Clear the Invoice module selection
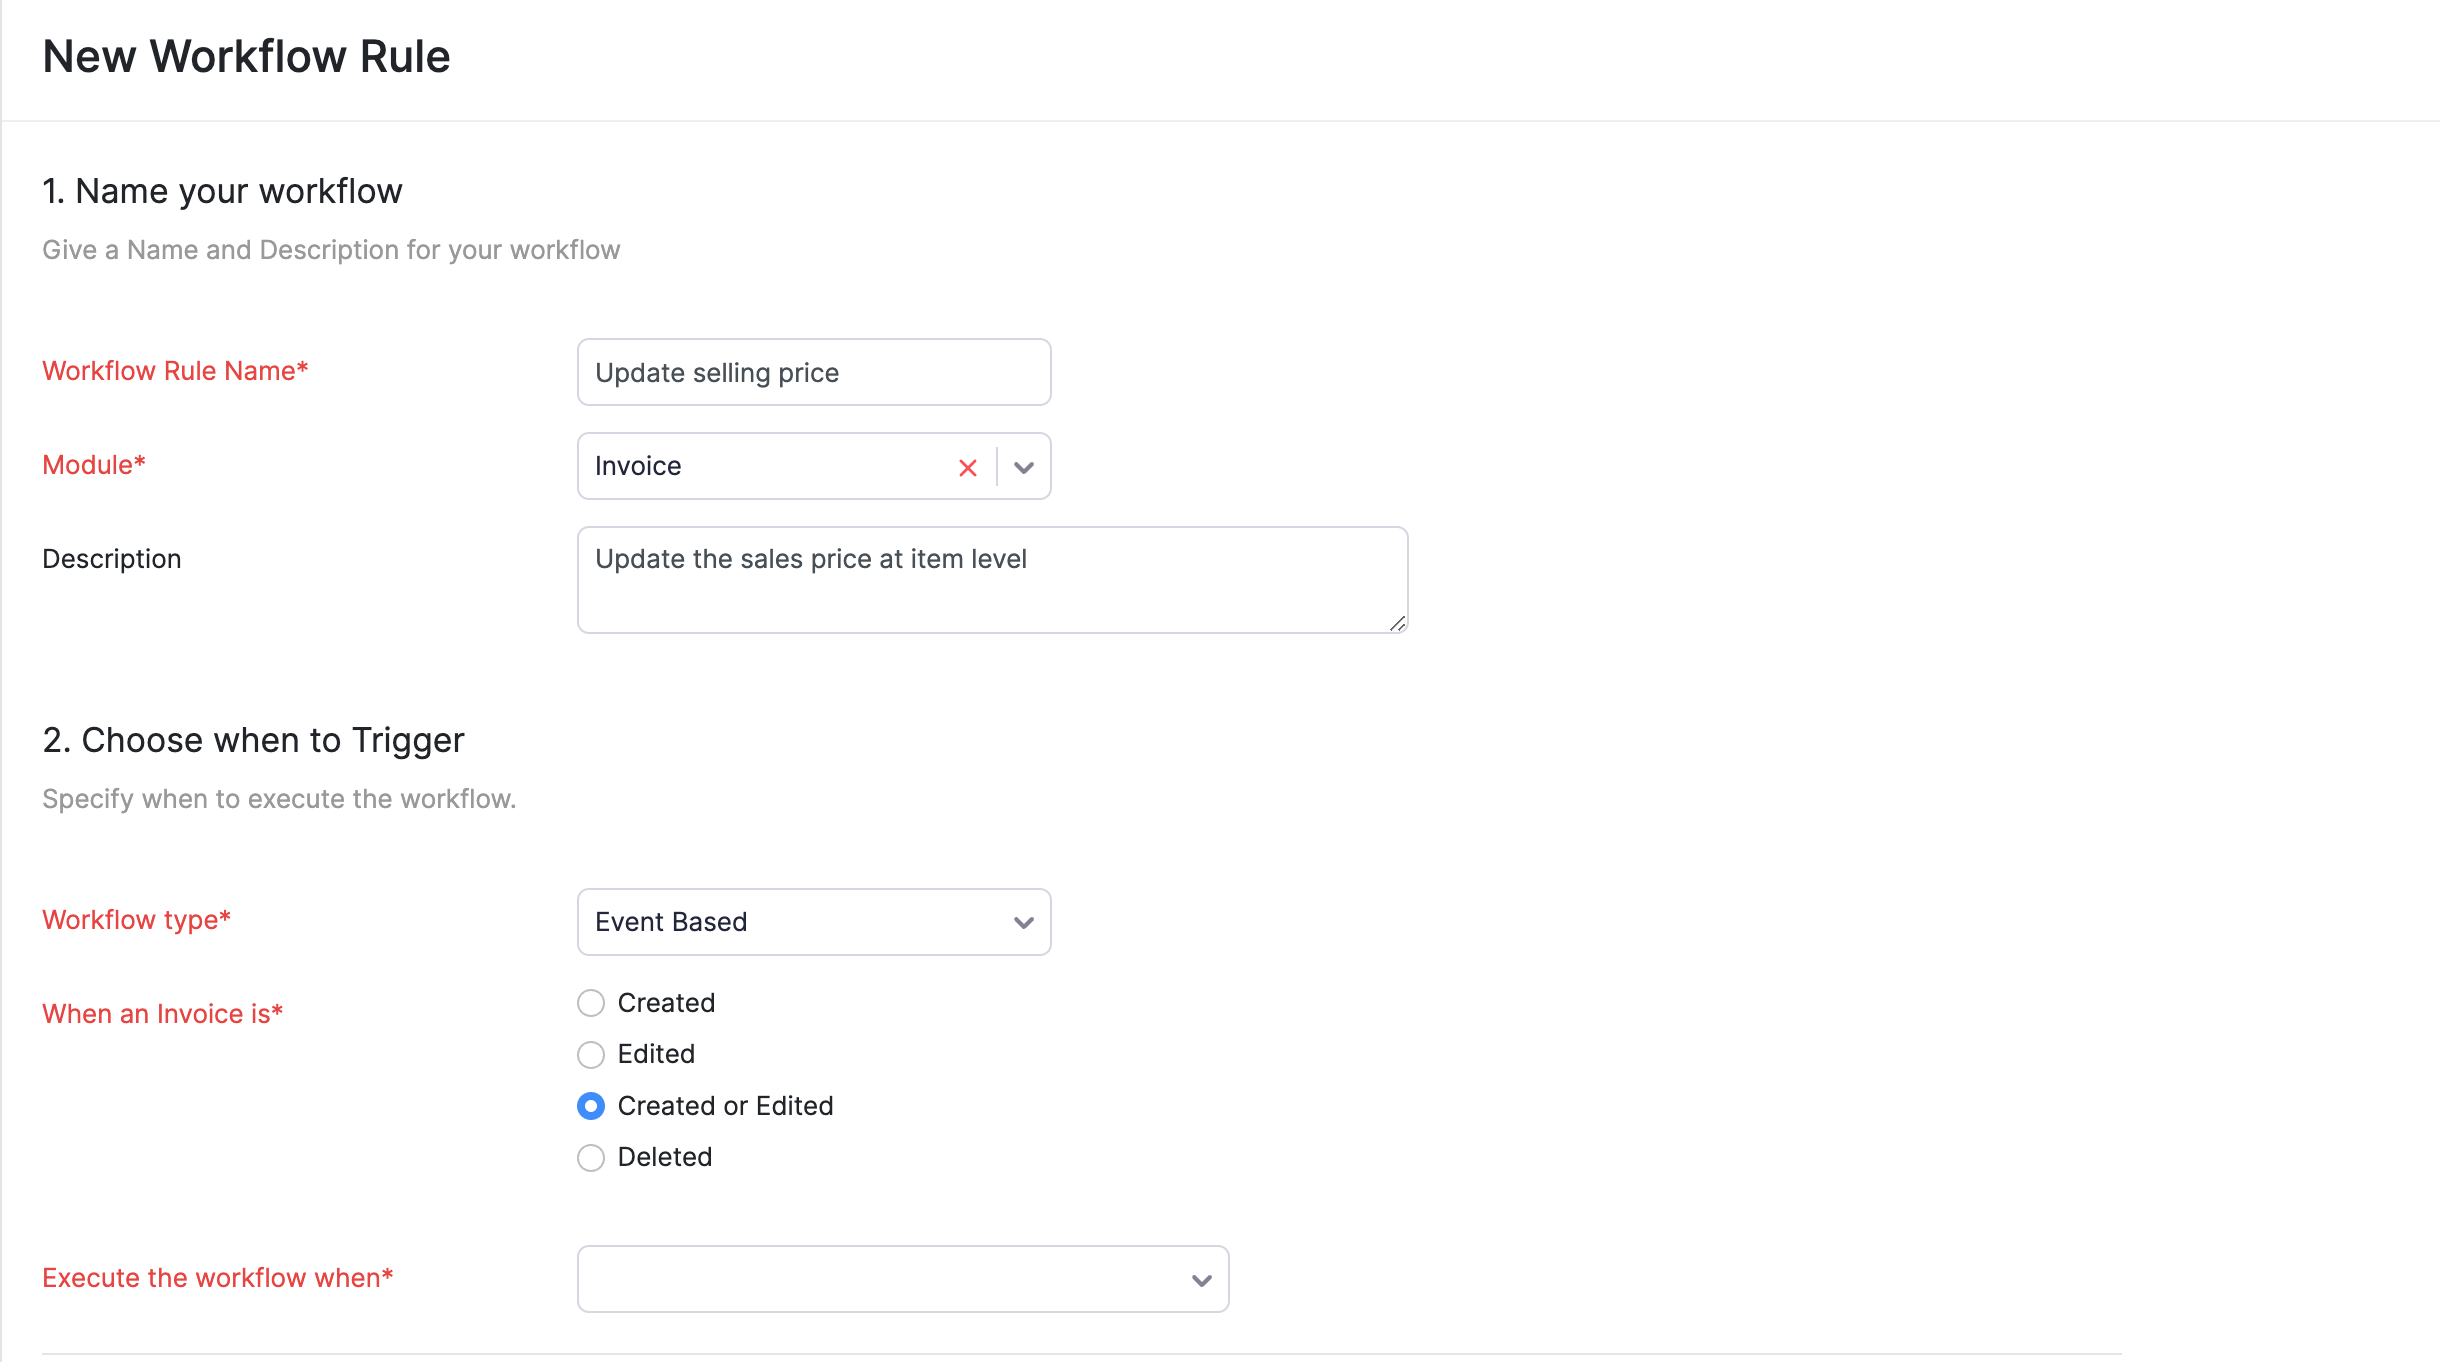 (x=967, y=467)
